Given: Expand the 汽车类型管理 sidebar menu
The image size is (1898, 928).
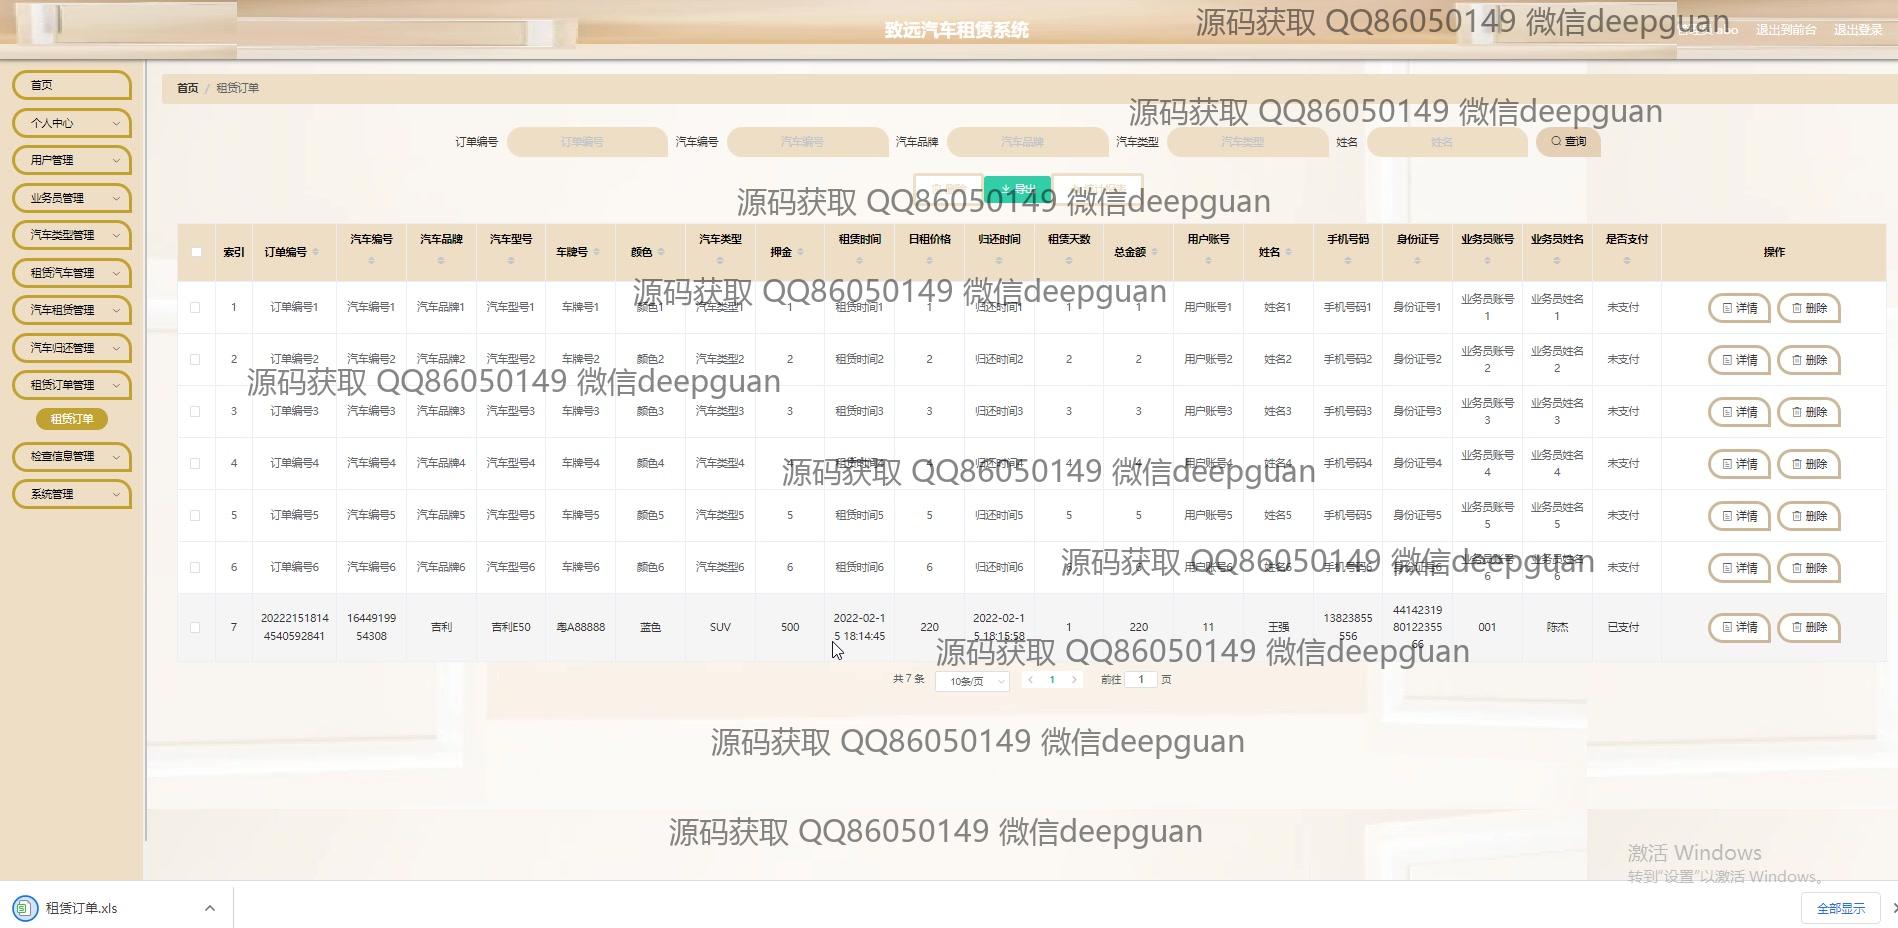Looking at the screenshot, I should 72,235.
